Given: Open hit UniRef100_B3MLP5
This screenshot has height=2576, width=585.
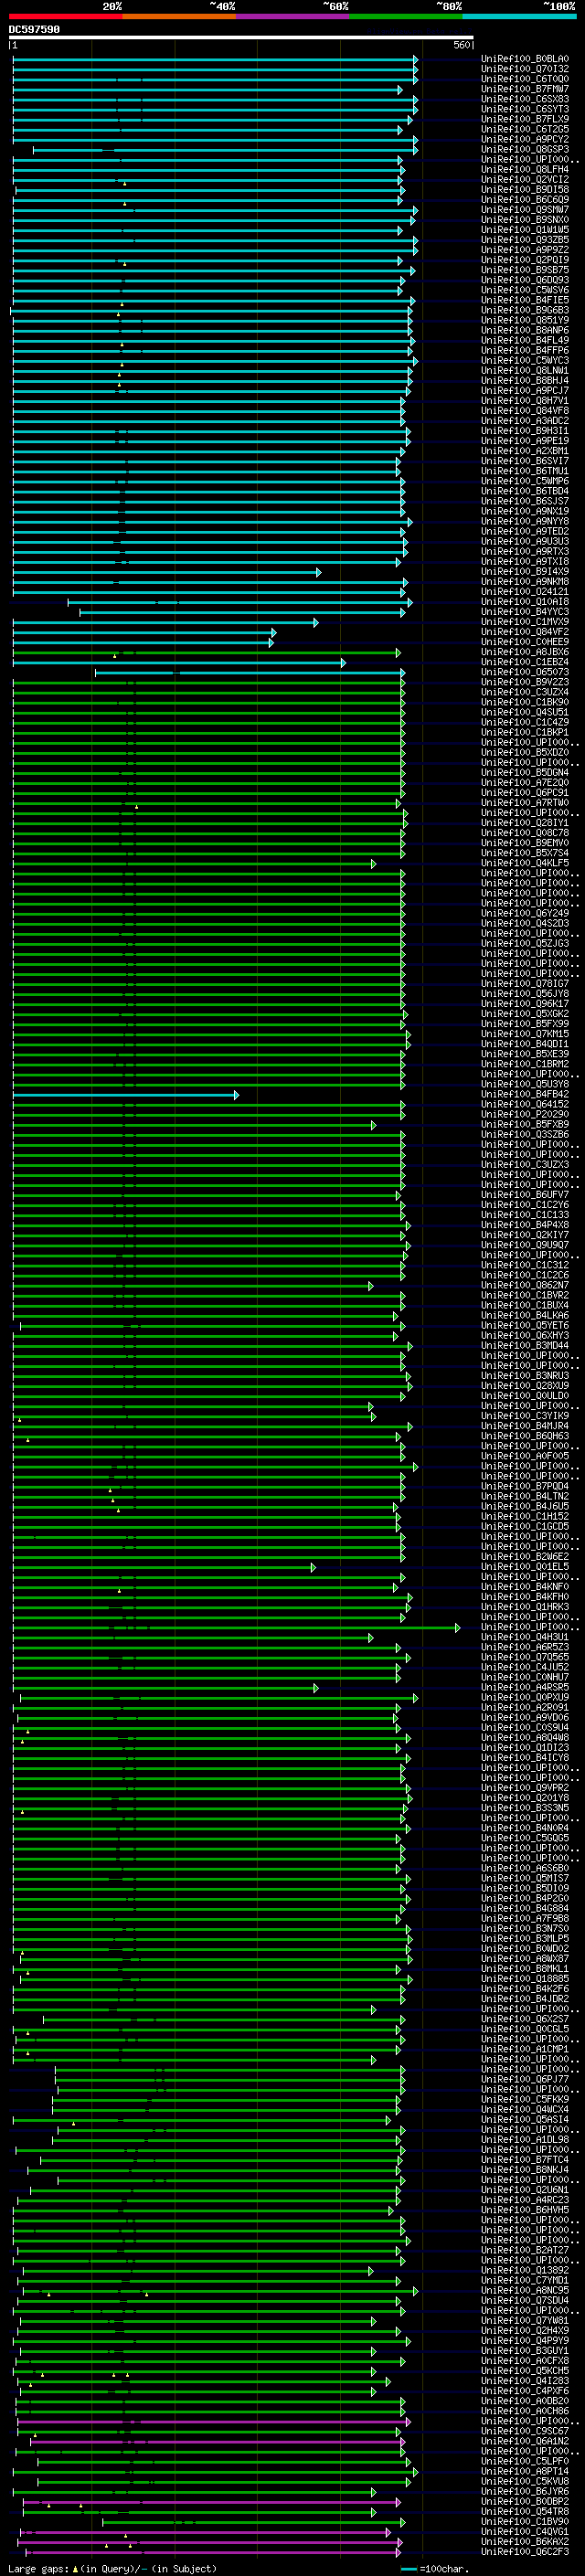Looking at the screenshot, I should point(525,1938).
